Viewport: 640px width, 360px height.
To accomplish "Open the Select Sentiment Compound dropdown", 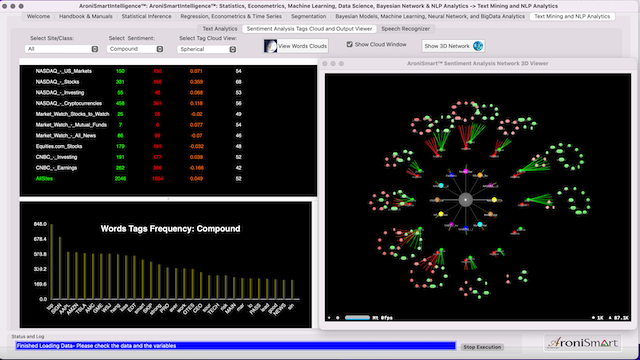I will [135, 49].
